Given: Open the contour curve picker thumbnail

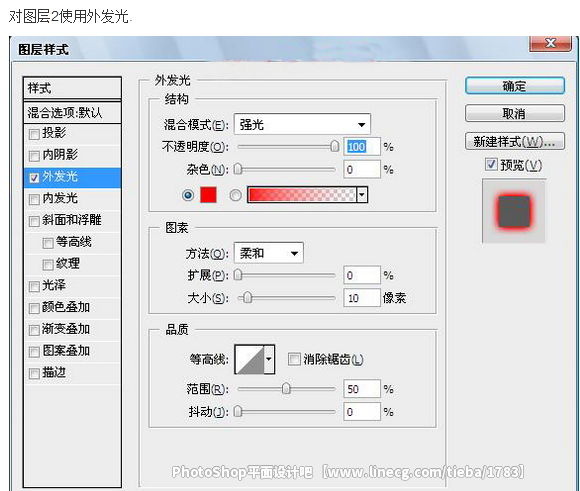Looking at the screenshot, I should tap(250, 359).
